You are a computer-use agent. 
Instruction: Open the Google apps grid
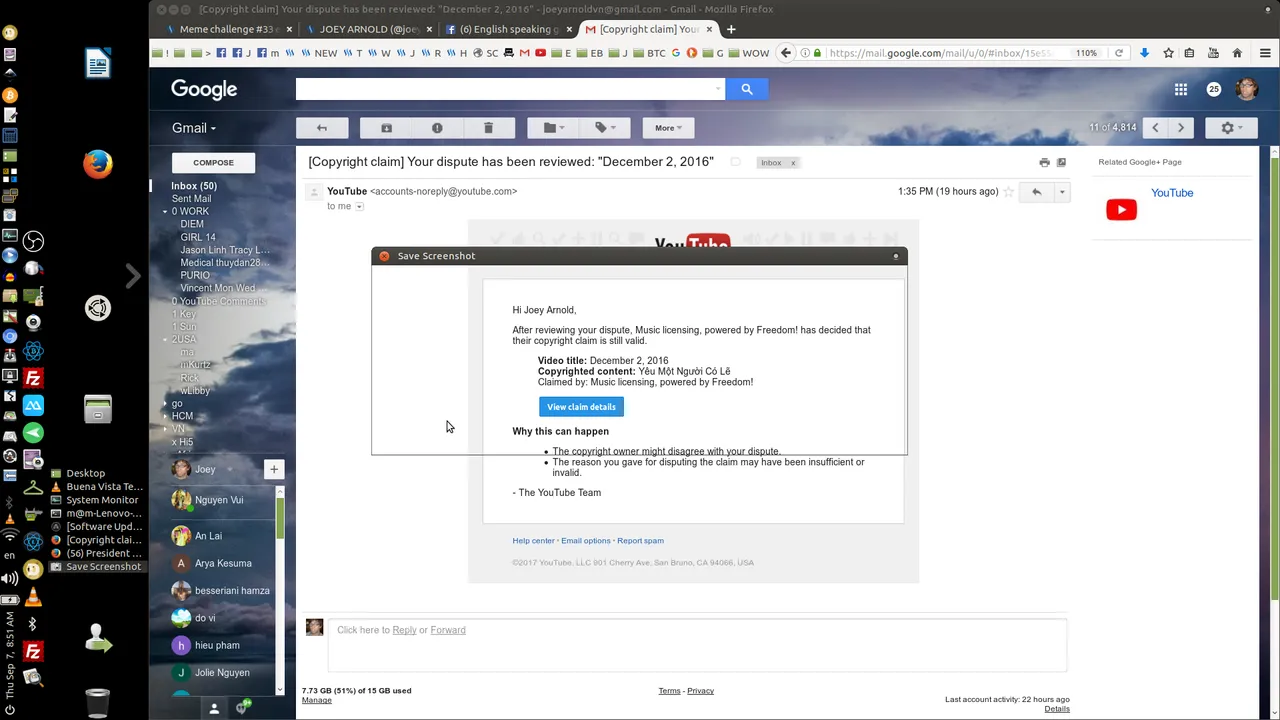click(1181, 89)
